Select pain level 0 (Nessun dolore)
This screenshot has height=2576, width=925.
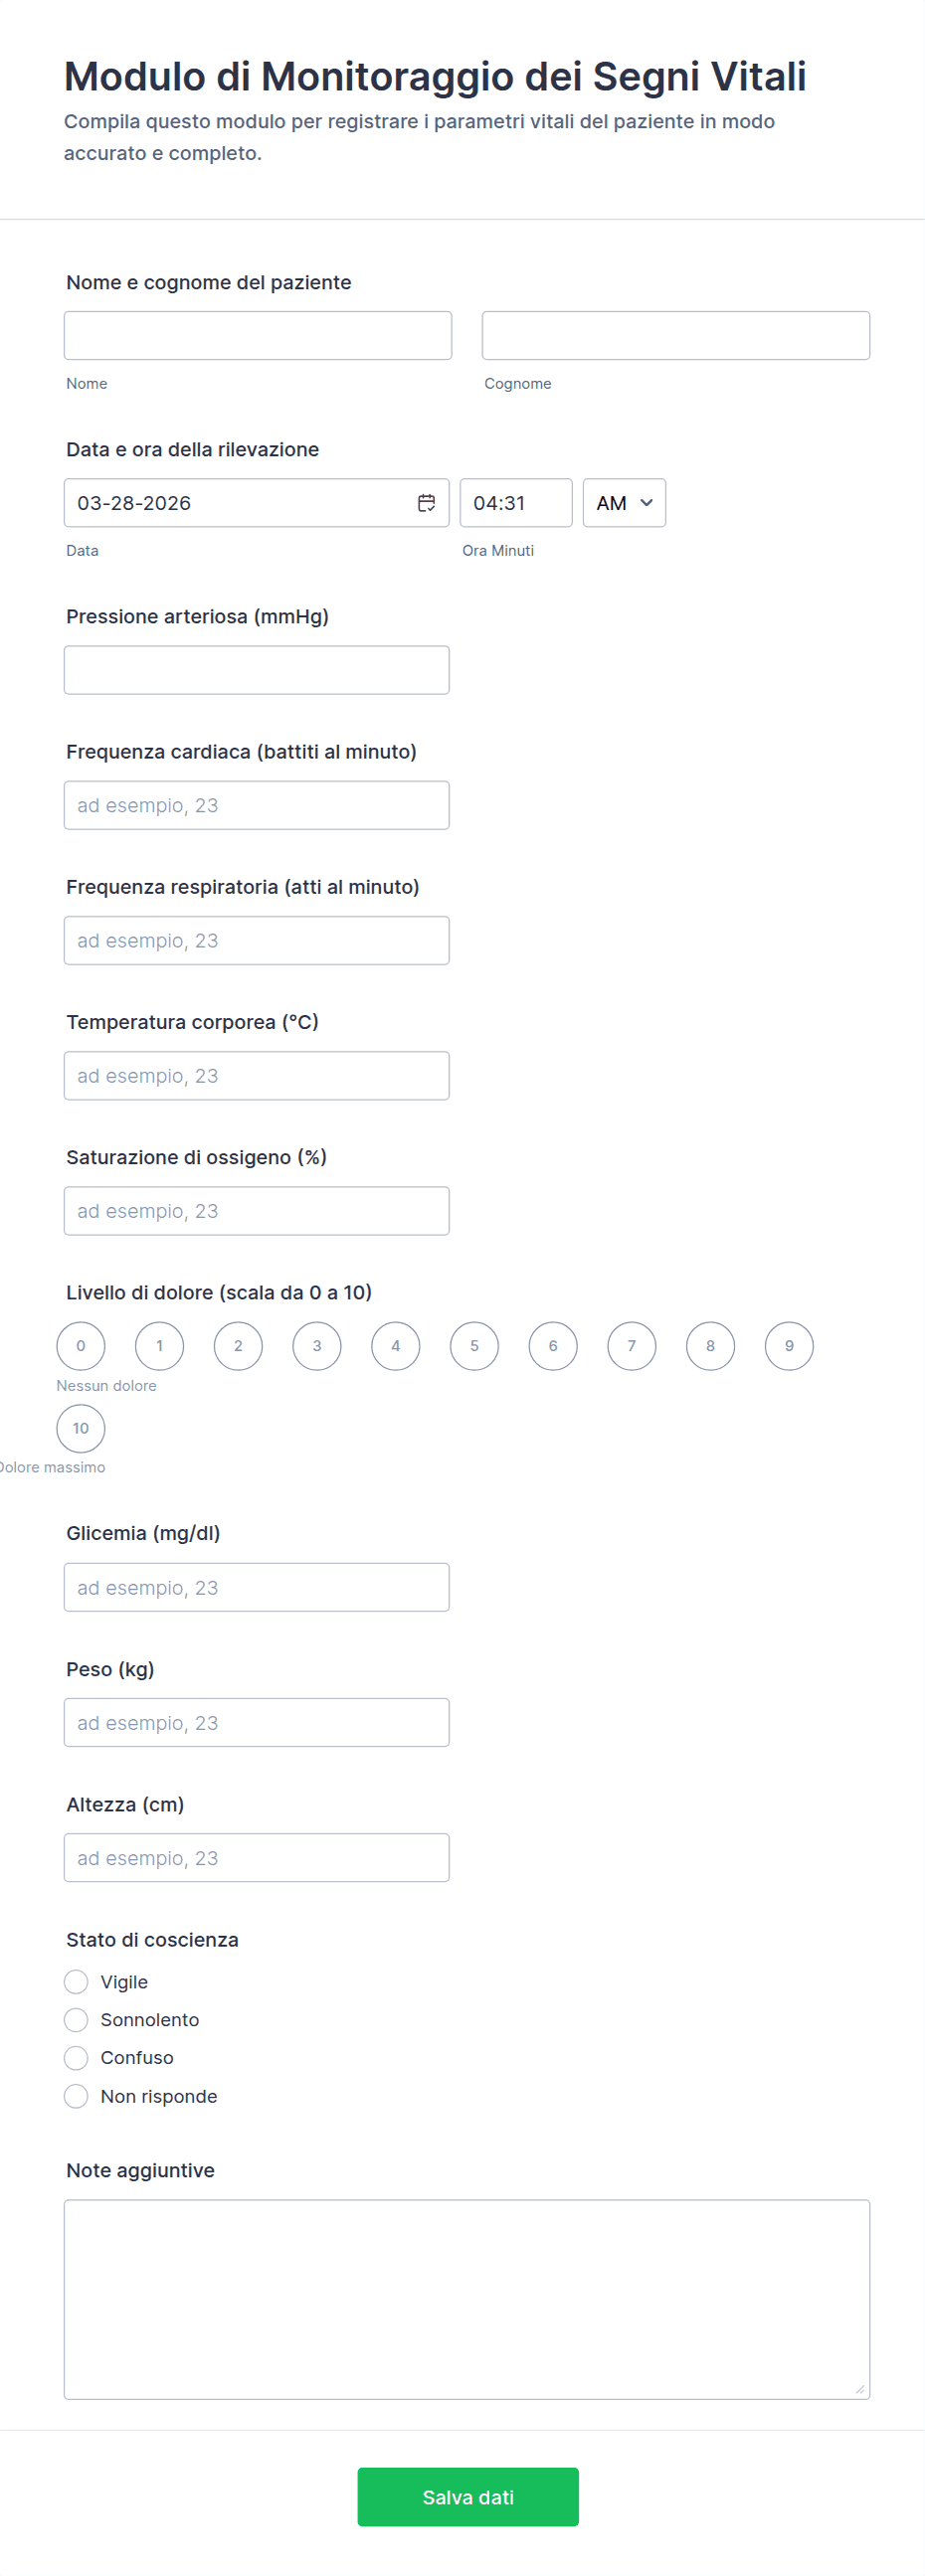click(x=81, y=1346)
